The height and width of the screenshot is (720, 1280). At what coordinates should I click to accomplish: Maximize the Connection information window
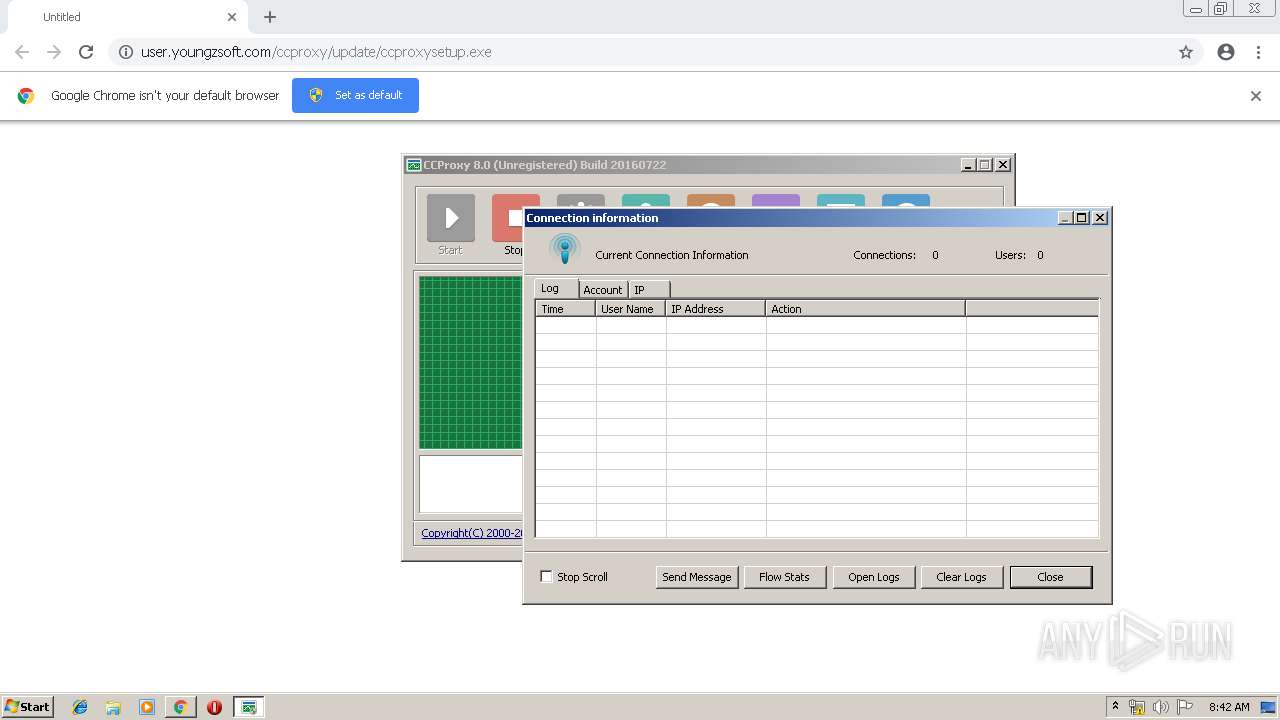coord(1082,218)
